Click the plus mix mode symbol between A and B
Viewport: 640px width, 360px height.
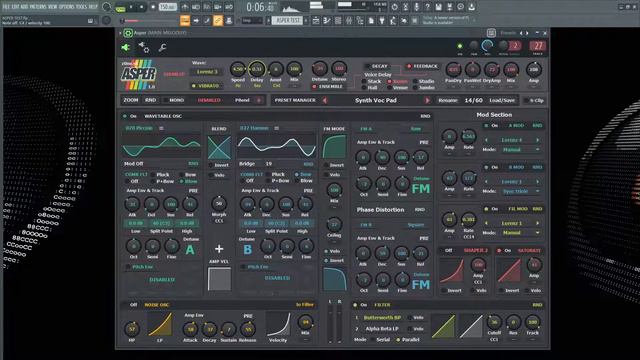[219, 249]
